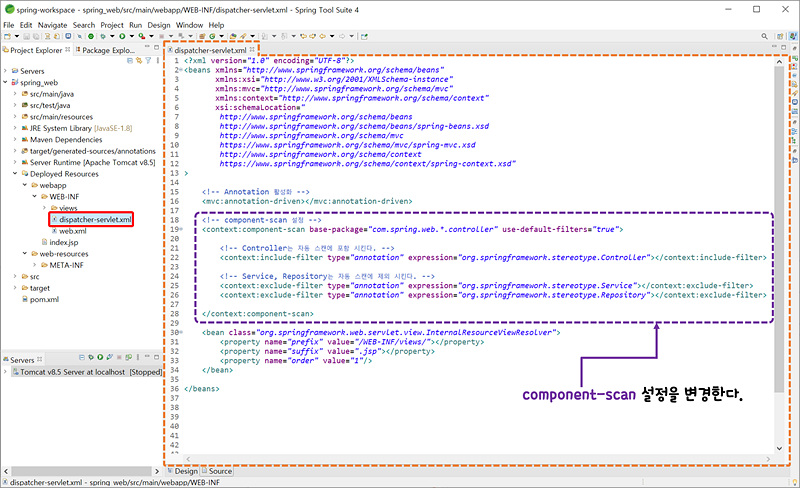Click scroll-down arrow of editor scrollbar
Screen dimensions: 800x488
779,448
